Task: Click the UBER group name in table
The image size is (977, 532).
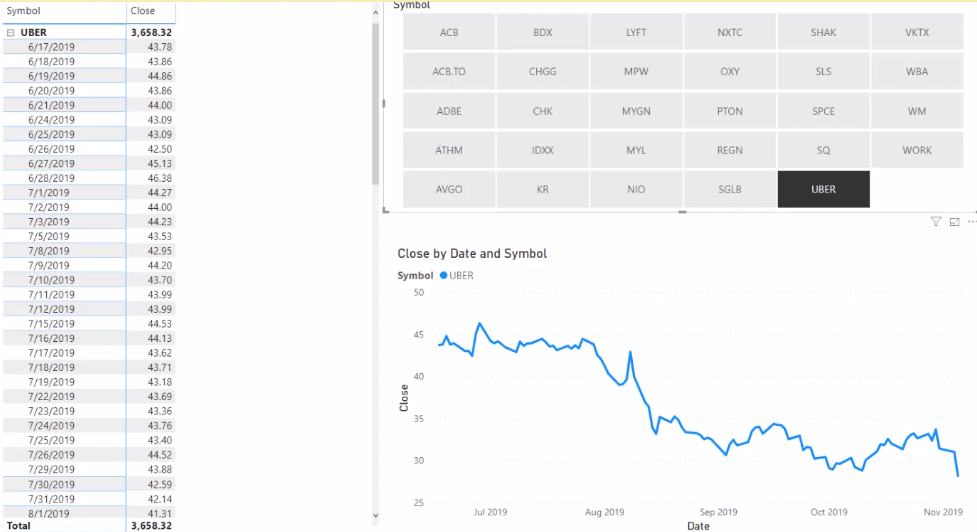Action: [x=34, y=32]
